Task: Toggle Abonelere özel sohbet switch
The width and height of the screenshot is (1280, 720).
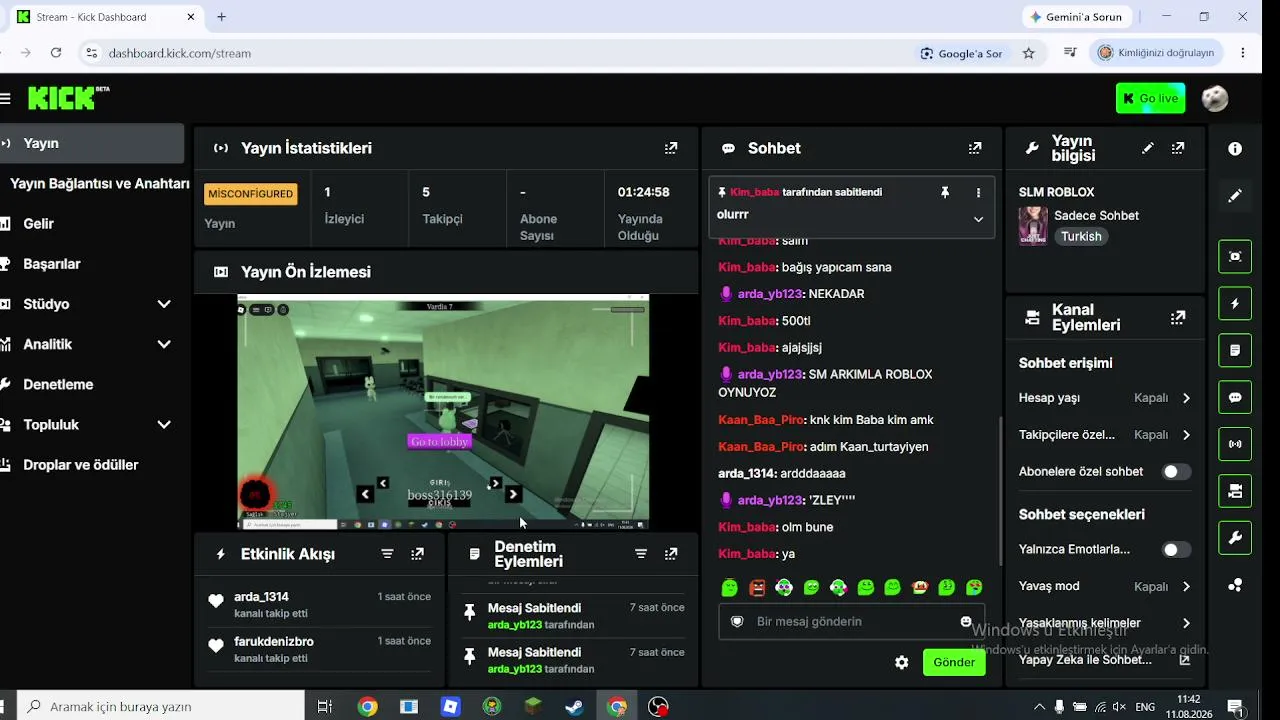Action: (1176, 472)
